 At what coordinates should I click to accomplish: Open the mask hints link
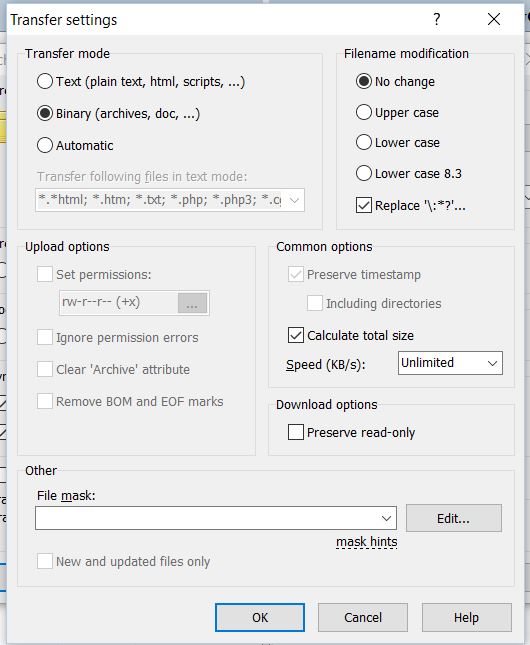tap(367, 542)
